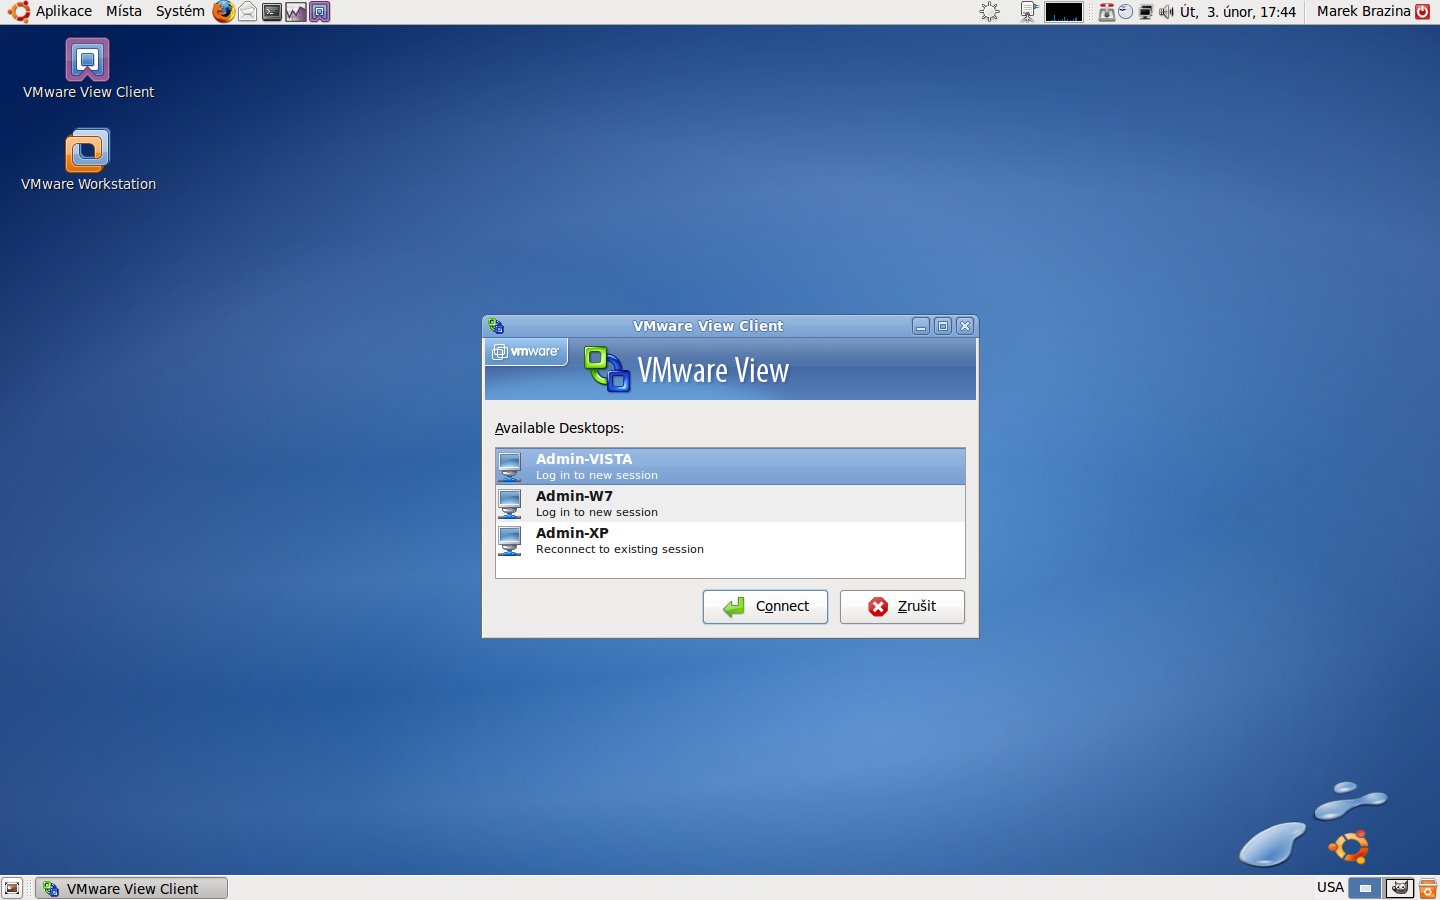The width and height of the screenshot is (1440, 900).
Task: Click 'Reconnect to existing session' text
Action: coord(620,549)
